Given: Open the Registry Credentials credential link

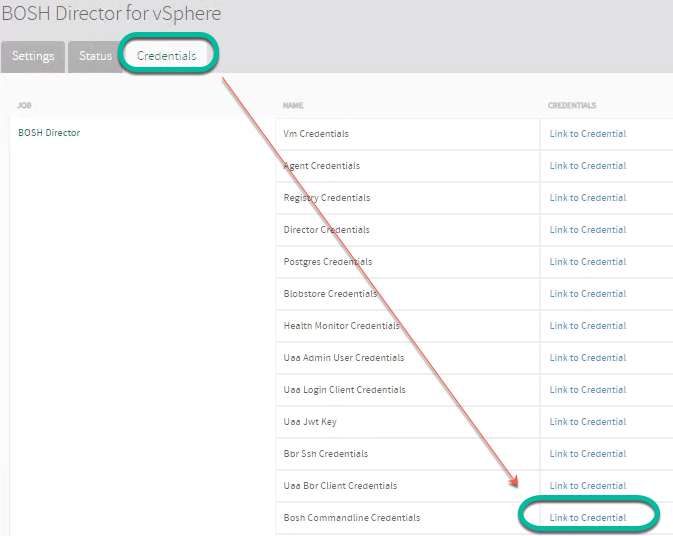Looking at the screenshot, I should [587, 198].
